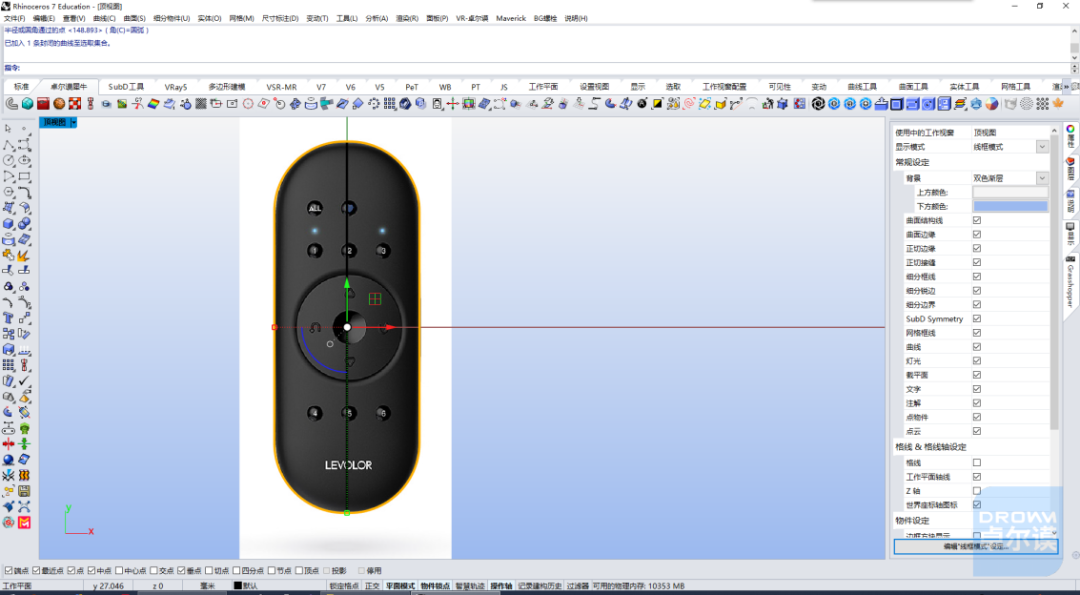Screen dimensions: 1080x595
Task: Toggle 正交 ortho mode in status bar
Action: pyautogui.click(x=372, y=586)
